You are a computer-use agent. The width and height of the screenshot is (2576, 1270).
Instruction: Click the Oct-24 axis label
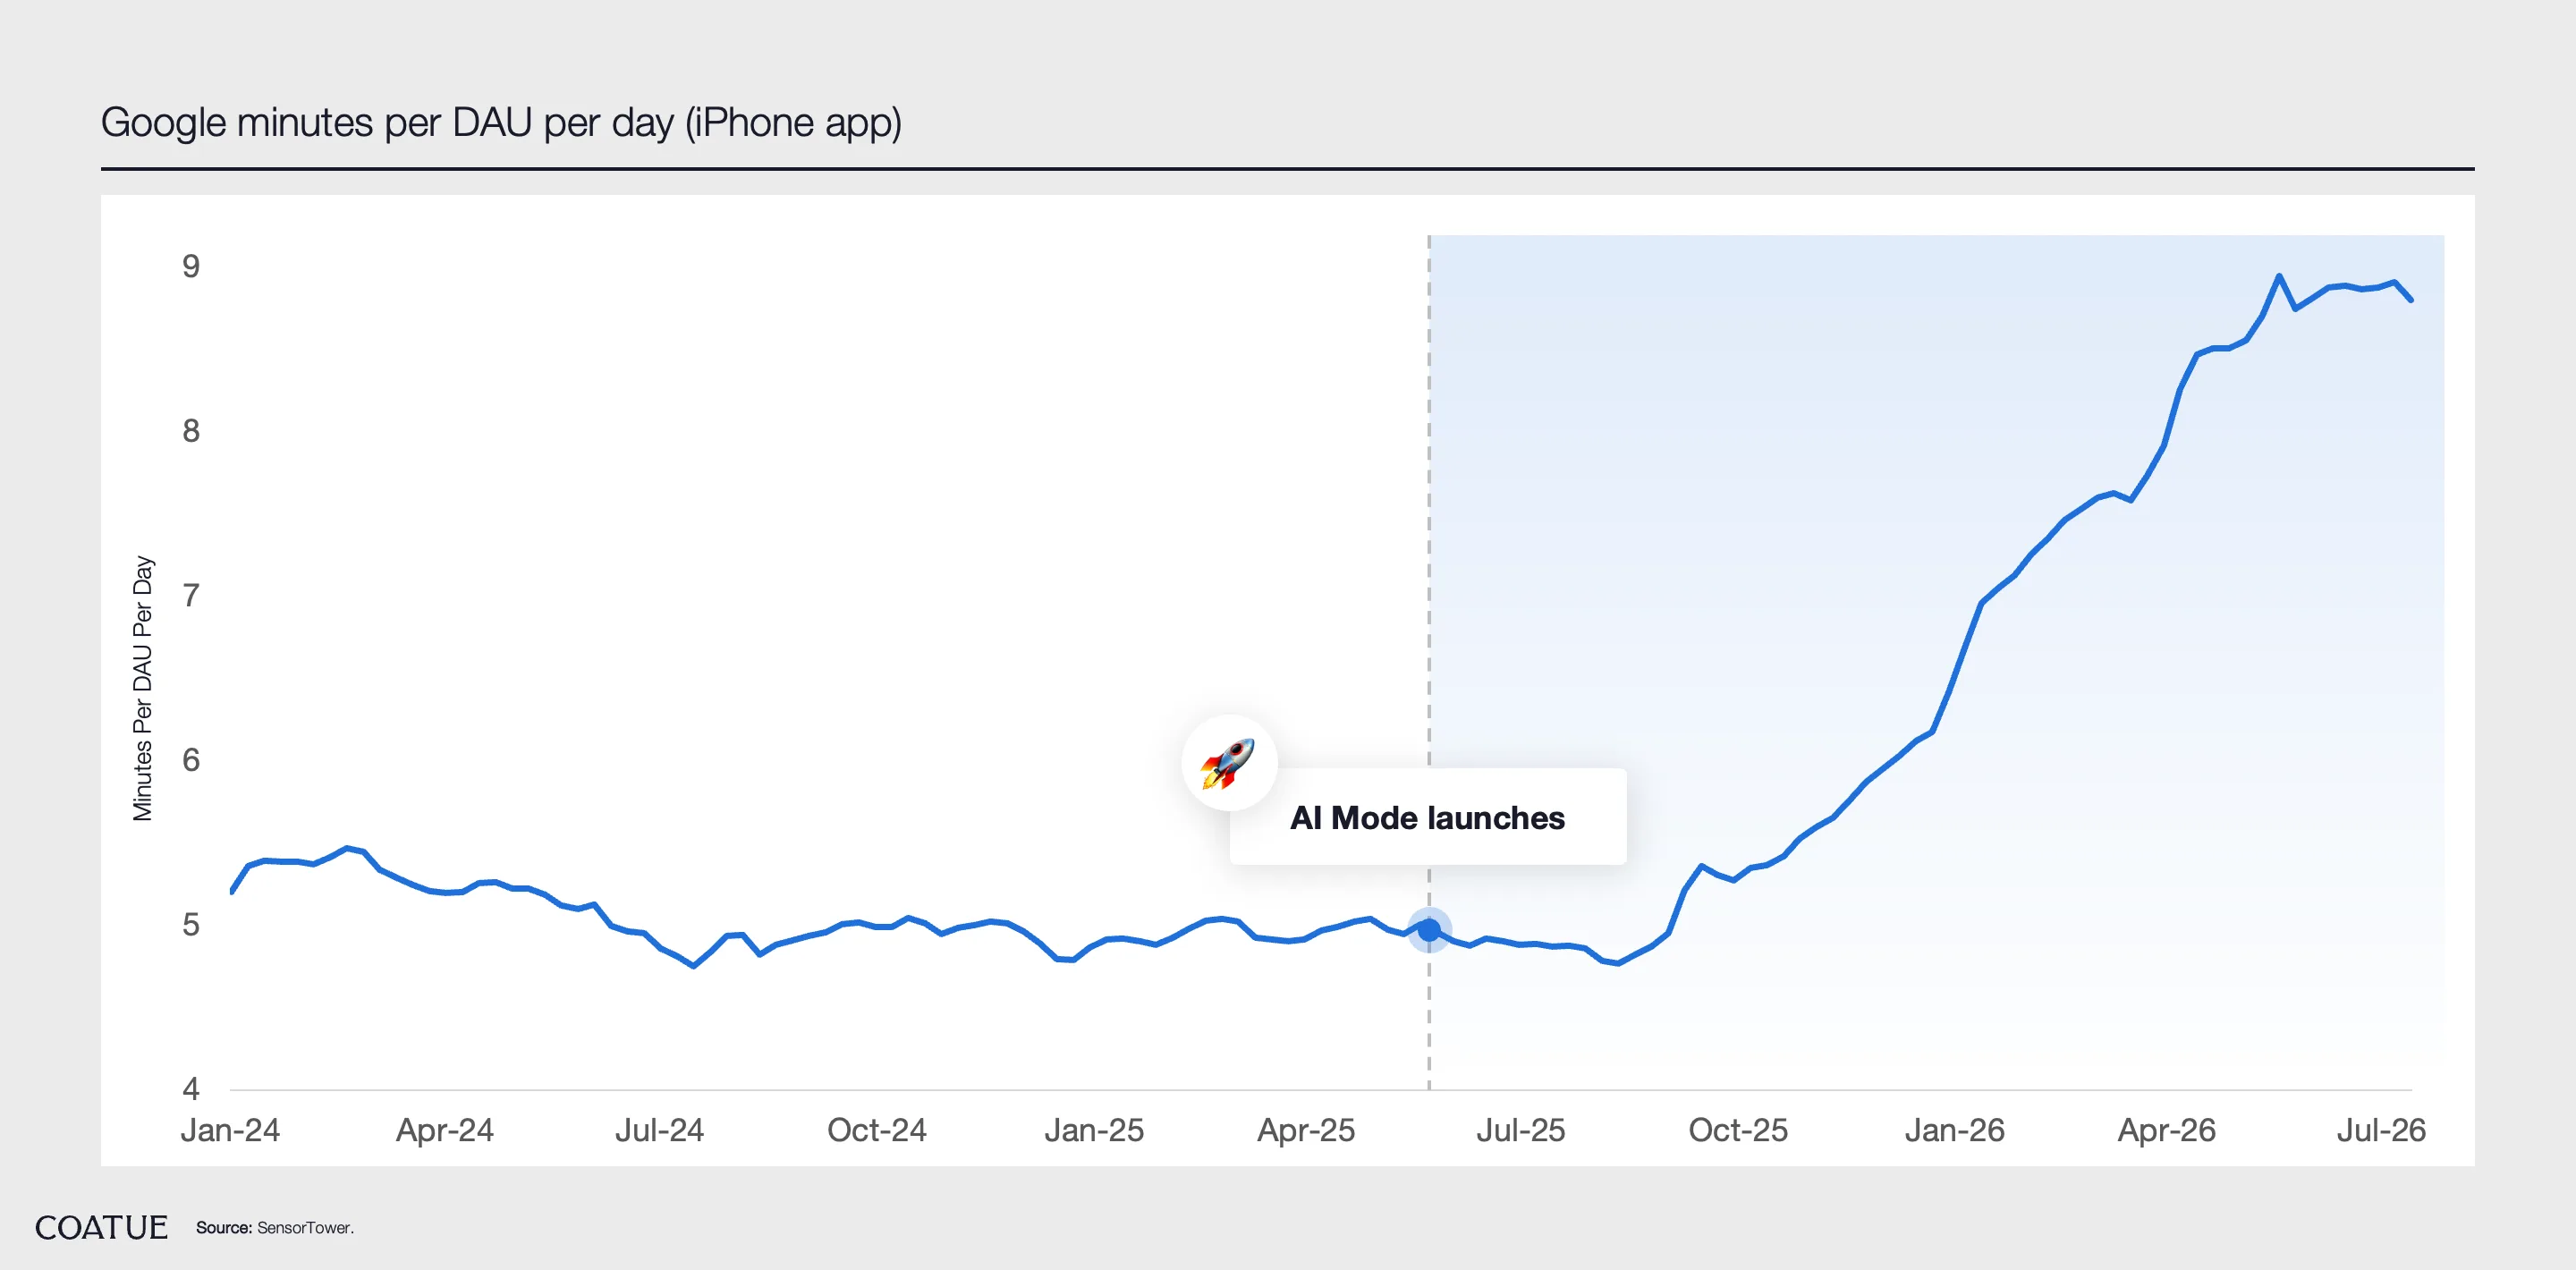click(x=877, y=1130)
